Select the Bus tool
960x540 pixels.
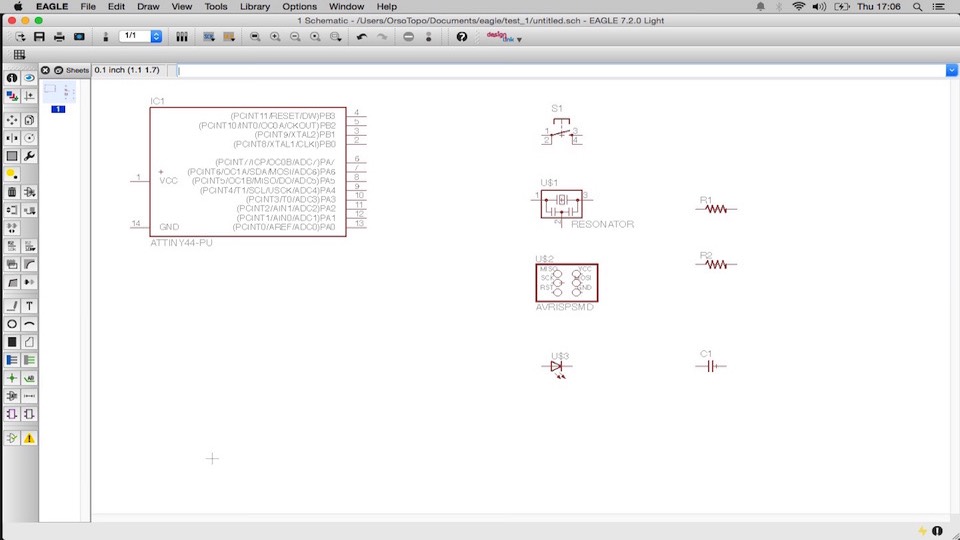pyautogui.click(x=12, y=360)
